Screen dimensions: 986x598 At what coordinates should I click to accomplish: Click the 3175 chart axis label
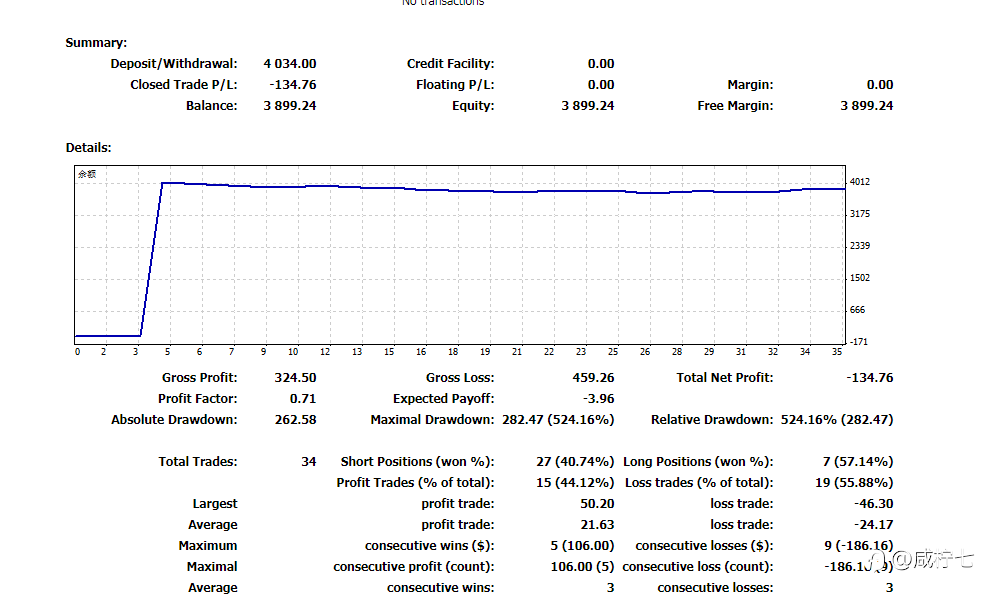(x=860, y=214)
